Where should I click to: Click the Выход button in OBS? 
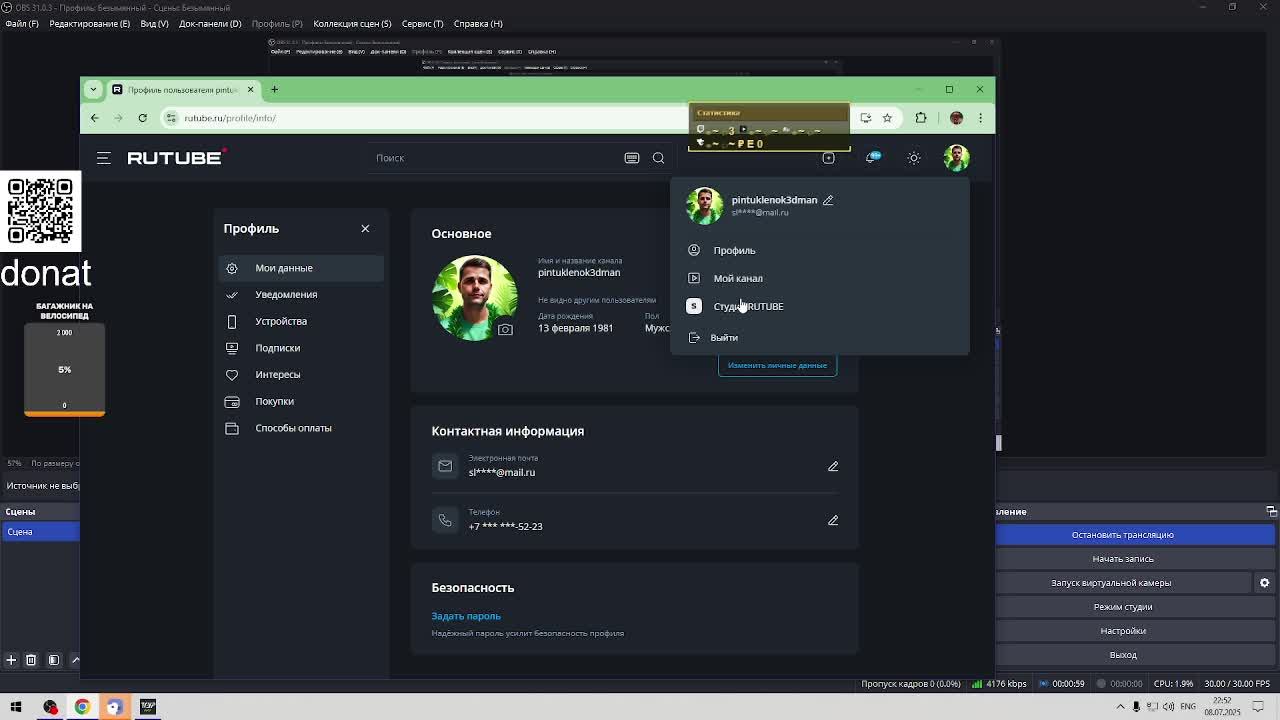tap(1123, 655)
